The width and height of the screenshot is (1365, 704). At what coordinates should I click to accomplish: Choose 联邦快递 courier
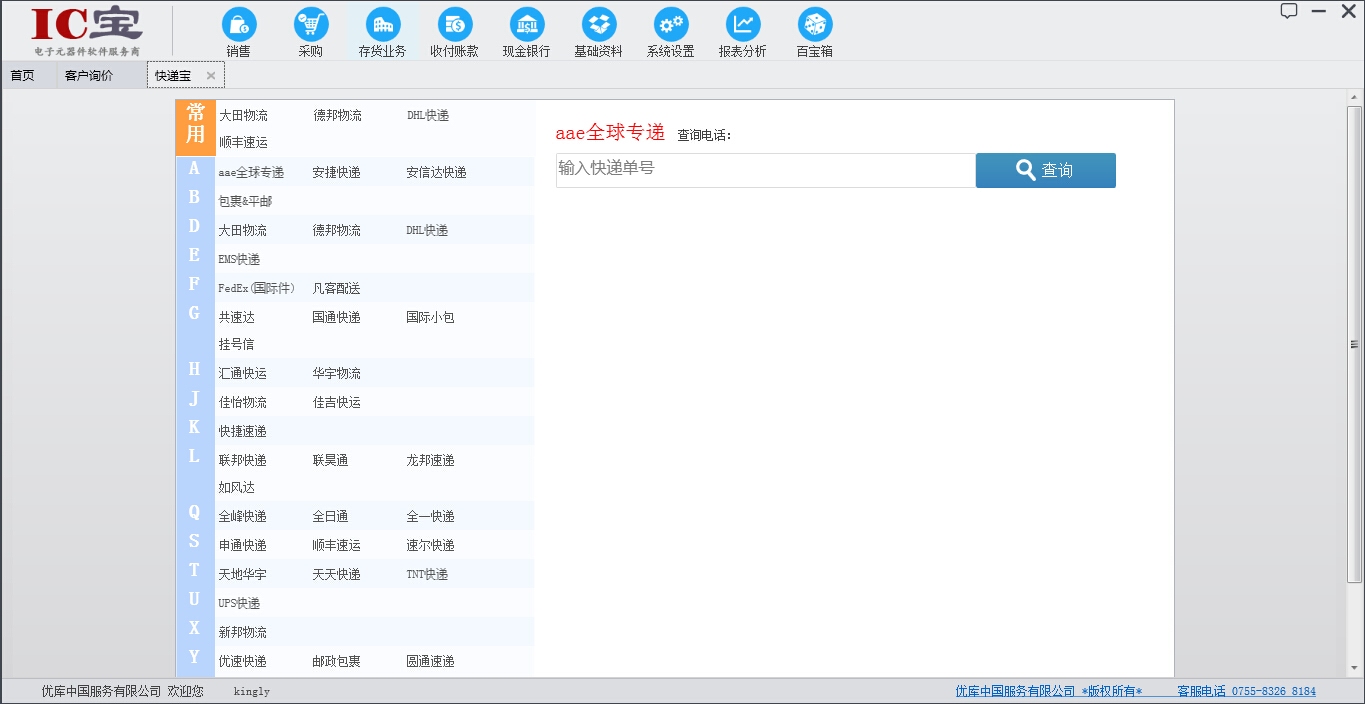tap(243, 461)
